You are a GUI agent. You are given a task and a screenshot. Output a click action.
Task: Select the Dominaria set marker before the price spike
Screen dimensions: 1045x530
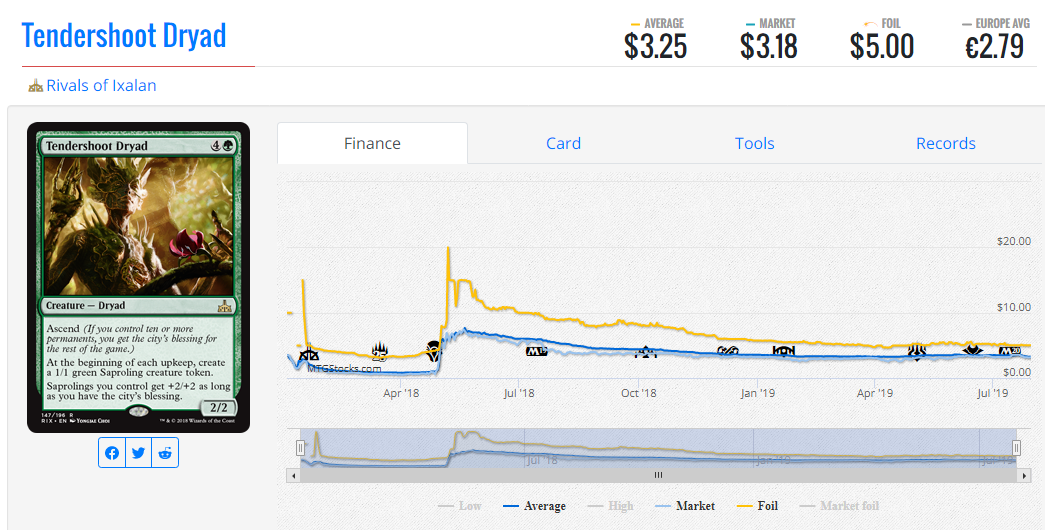[434, 350]
